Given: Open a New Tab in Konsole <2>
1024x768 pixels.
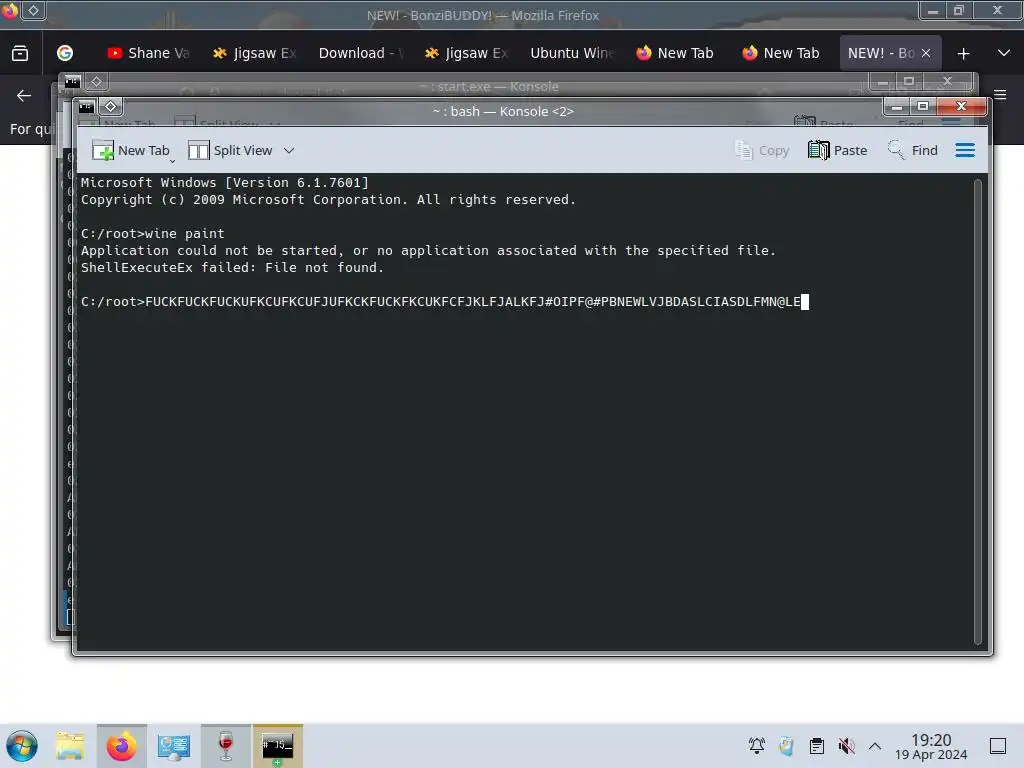Looking at the screenshot, I should [x=131, y=150].
